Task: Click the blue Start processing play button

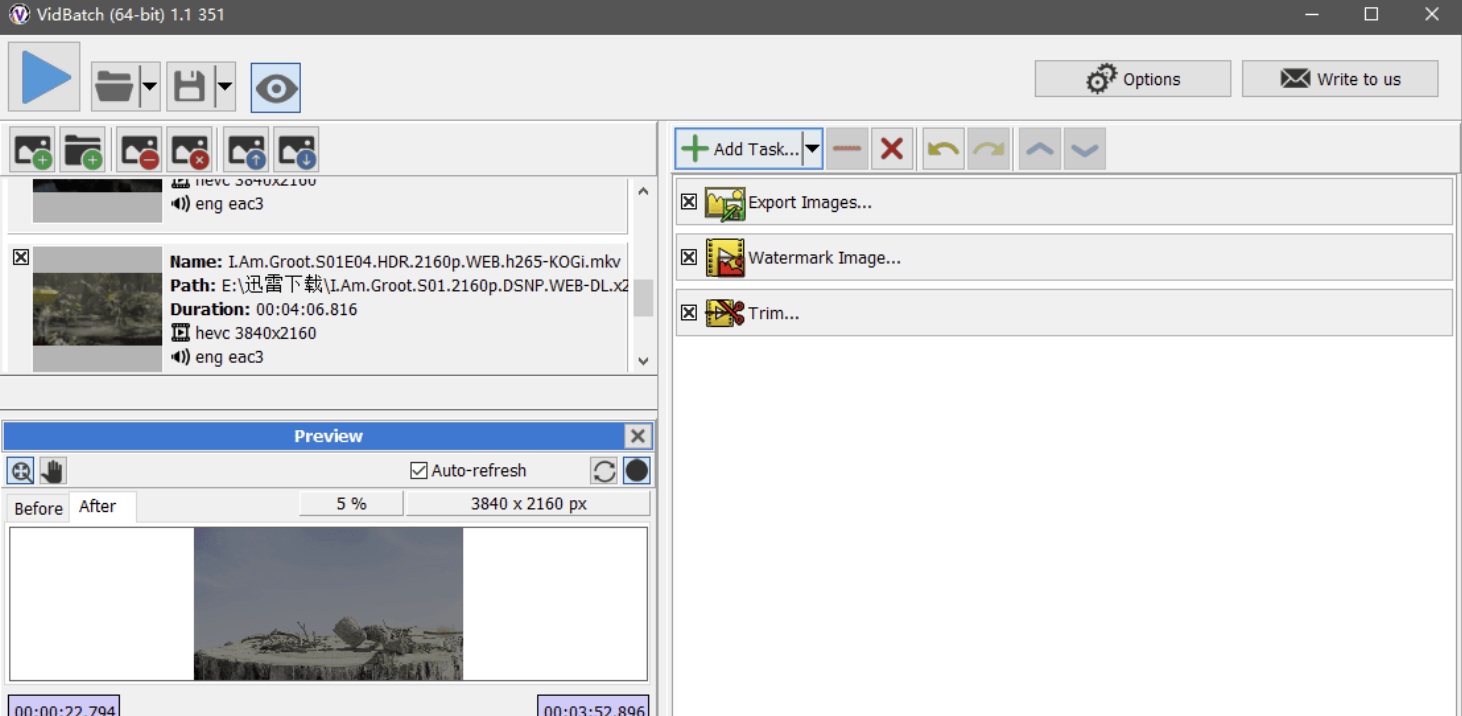Action: click(45, 77)
